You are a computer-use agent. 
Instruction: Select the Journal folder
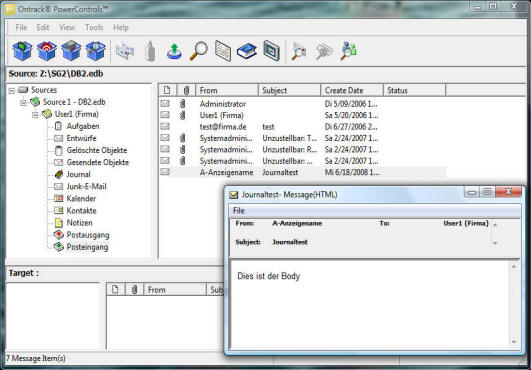[79, 174]
